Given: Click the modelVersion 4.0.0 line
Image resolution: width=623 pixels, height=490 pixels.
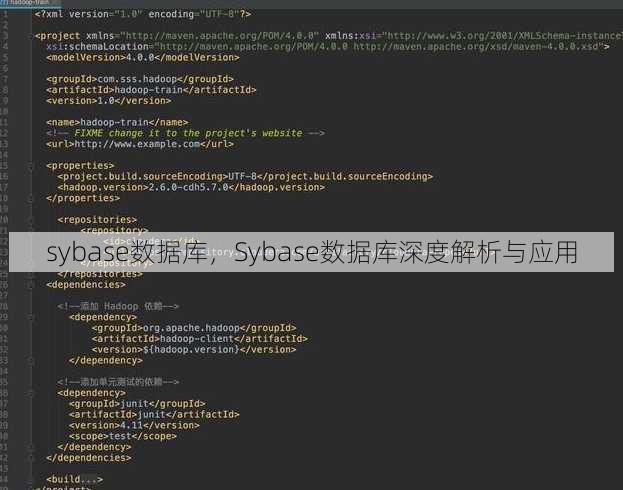Looking at the screenshot, I should (x=143, y=58).
